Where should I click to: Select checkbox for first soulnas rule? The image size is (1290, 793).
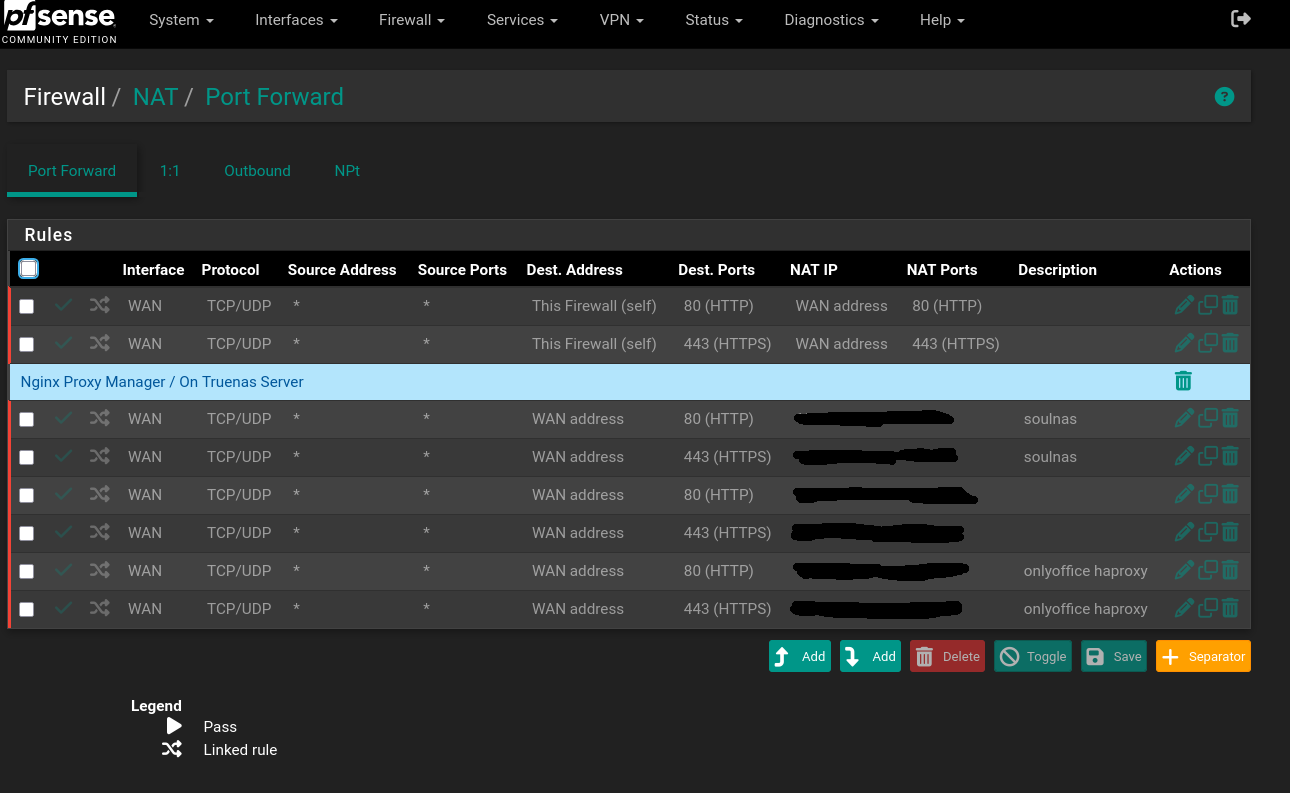point(27,420)
